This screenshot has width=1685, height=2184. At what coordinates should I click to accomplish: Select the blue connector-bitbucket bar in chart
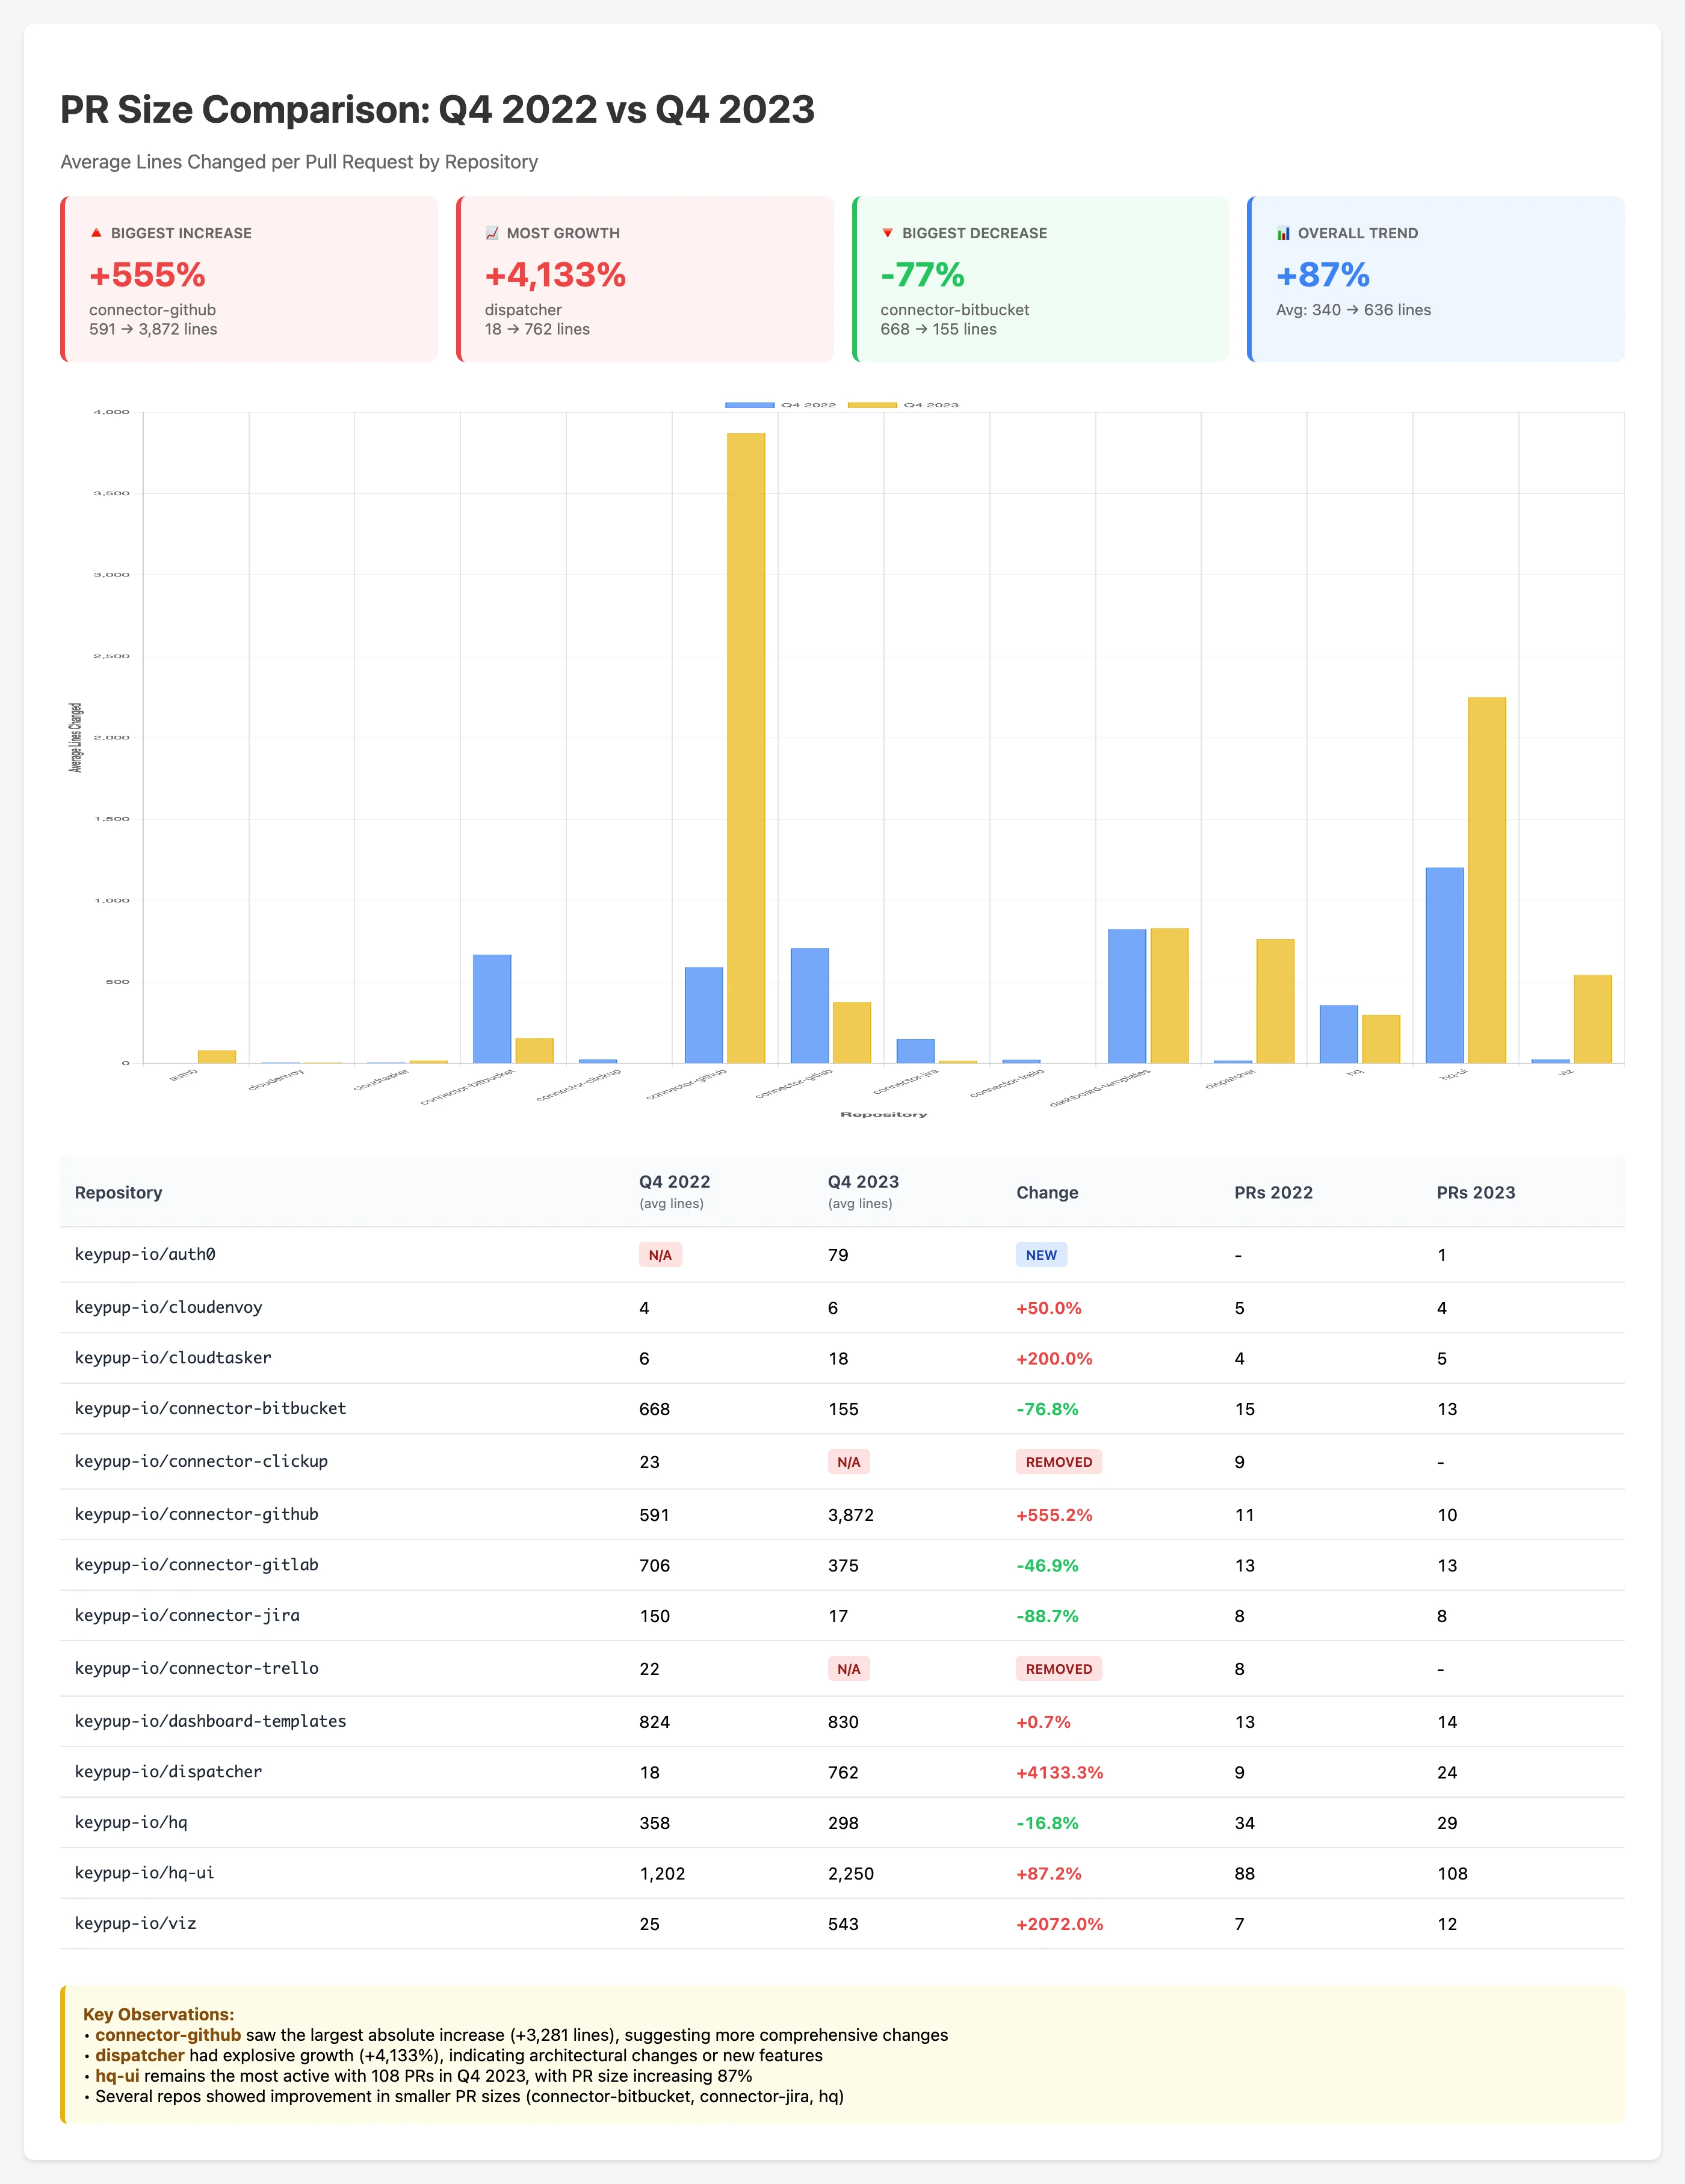point(492,1009)
